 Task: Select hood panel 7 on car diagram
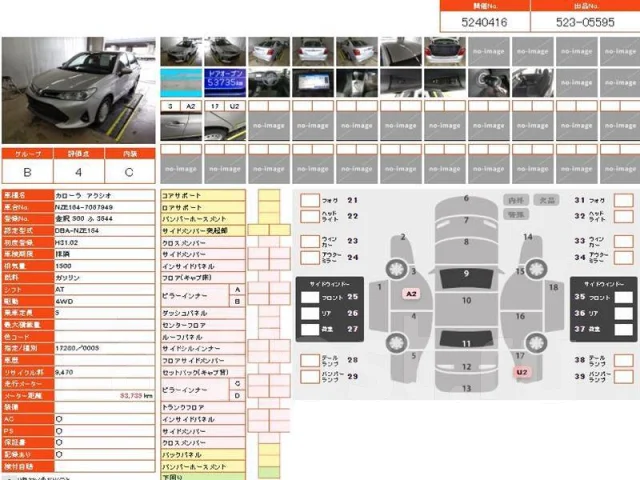[466, 222]
